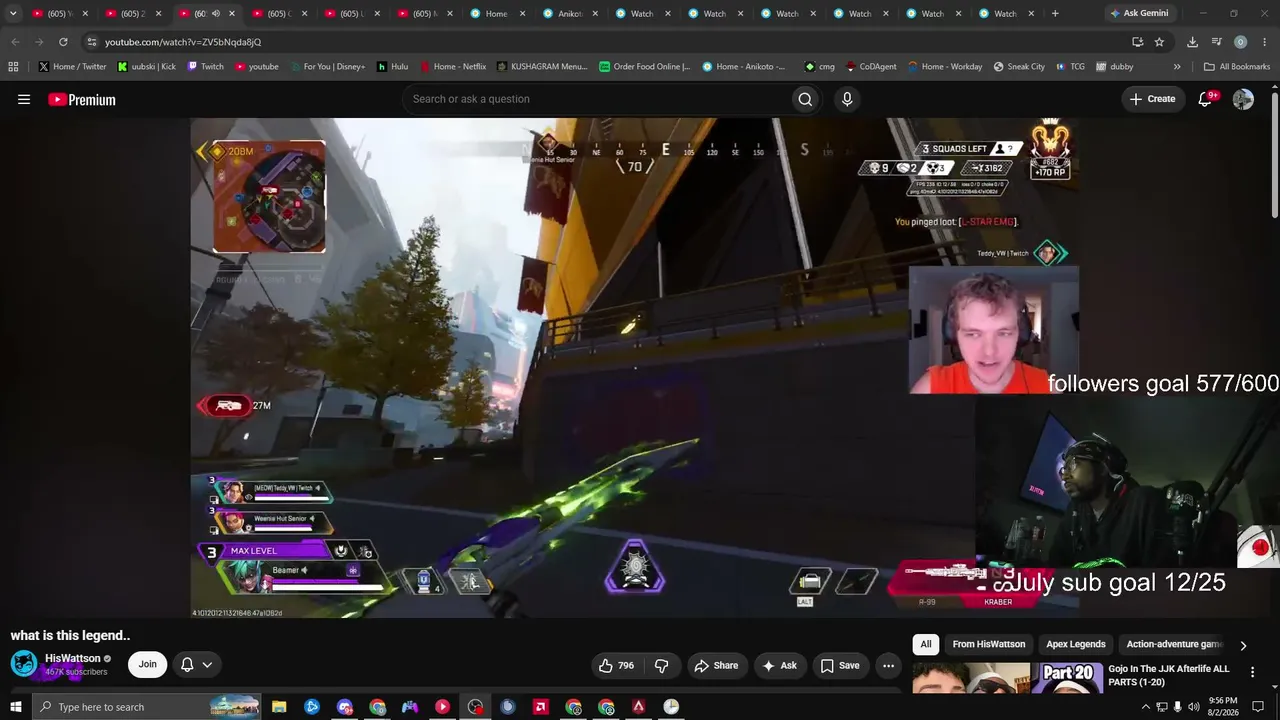The width and height of the screenshot is (1280, 720).
Task: Open more actions ellipsis under video
Action: [888, 665]
